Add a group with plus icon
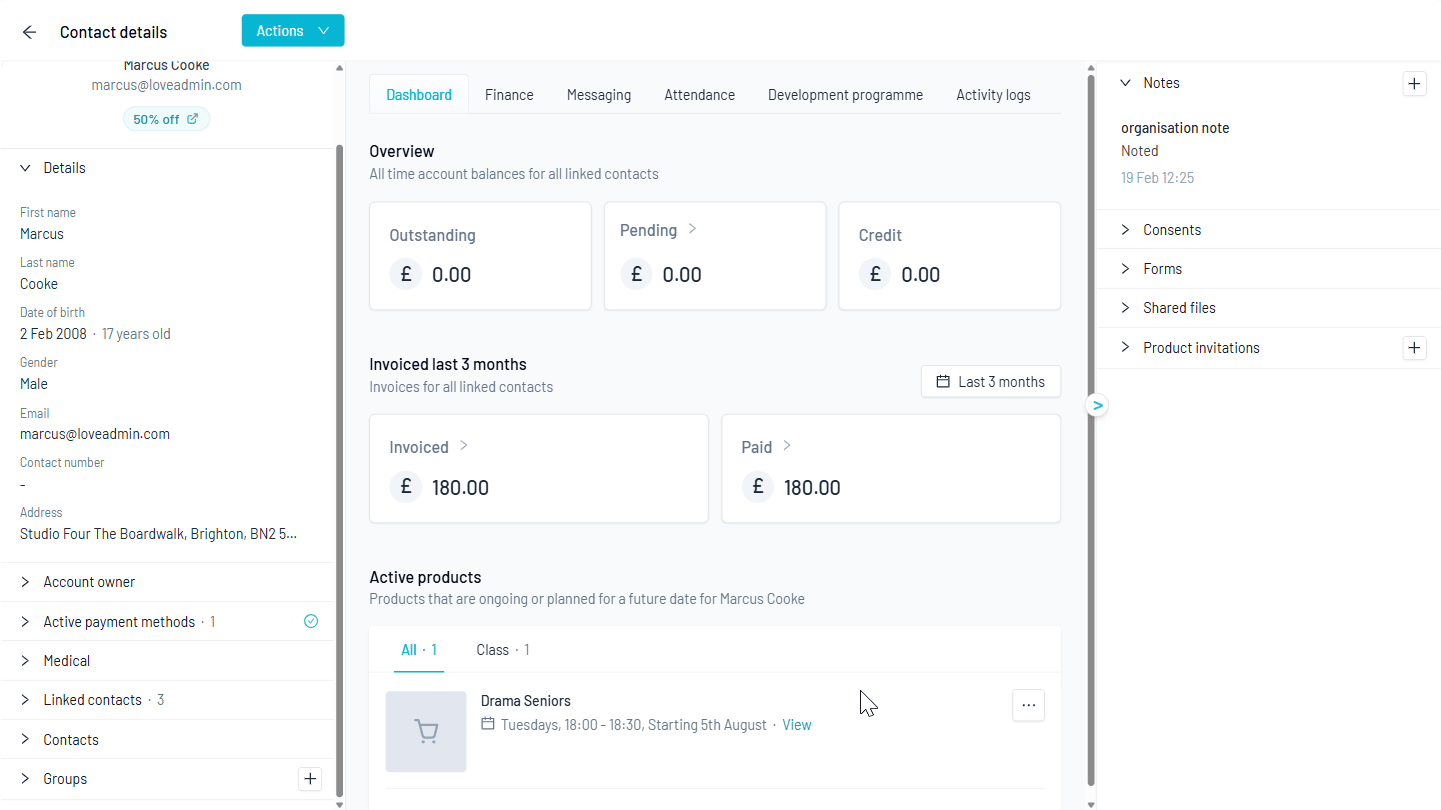Image resolution: width=1441 pixels, height=810 pixels. (x=310, y=779)
